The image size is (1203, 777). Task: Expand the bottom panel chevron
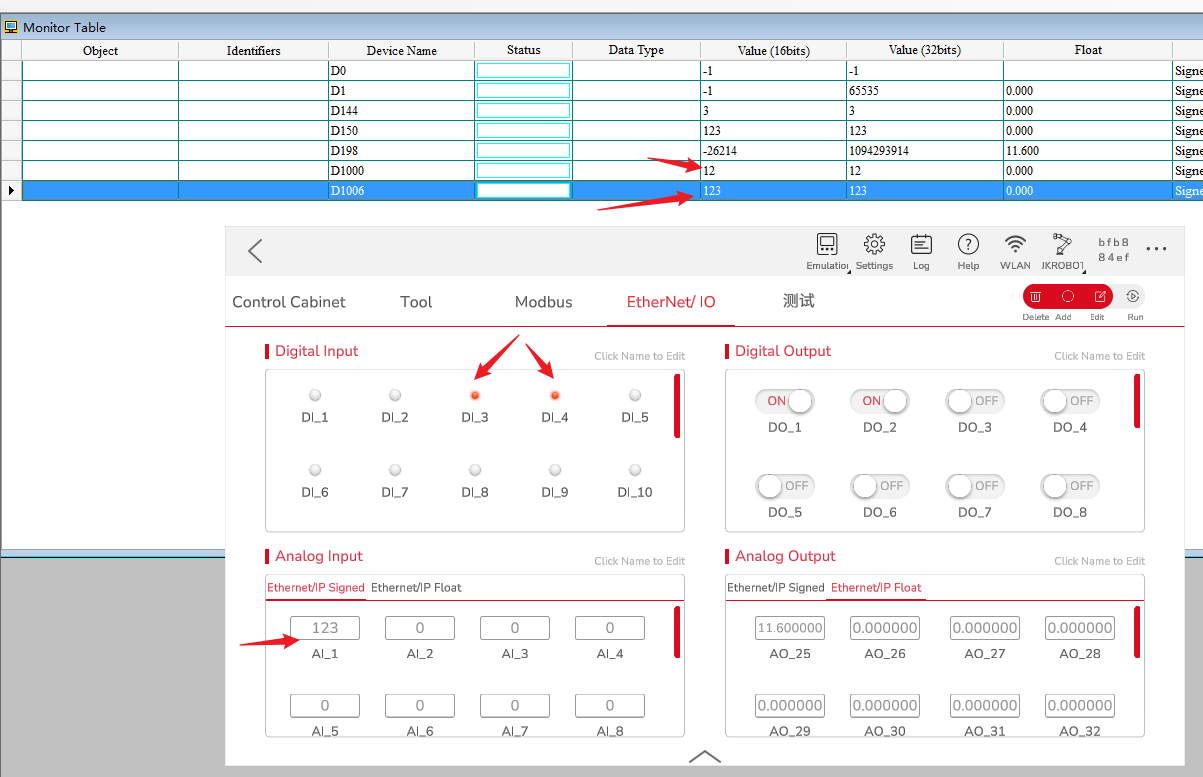tap(705, 756)
